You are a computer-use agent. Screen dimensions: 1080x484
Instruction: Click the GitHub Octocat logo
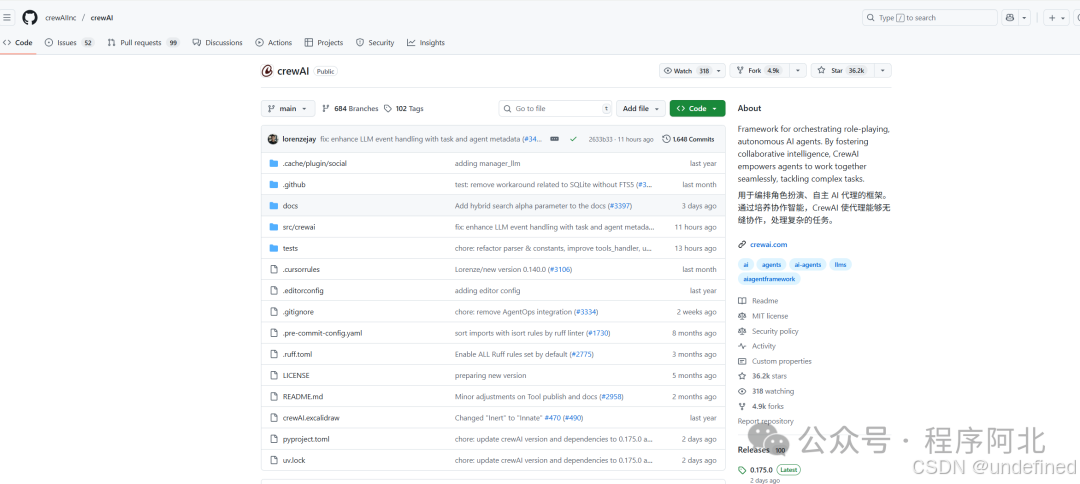(30, 18)
